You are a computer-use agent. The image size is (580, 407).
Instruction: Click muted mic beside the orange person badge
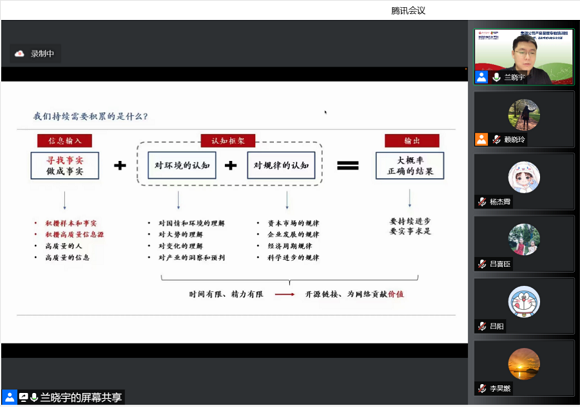point(496,139)
